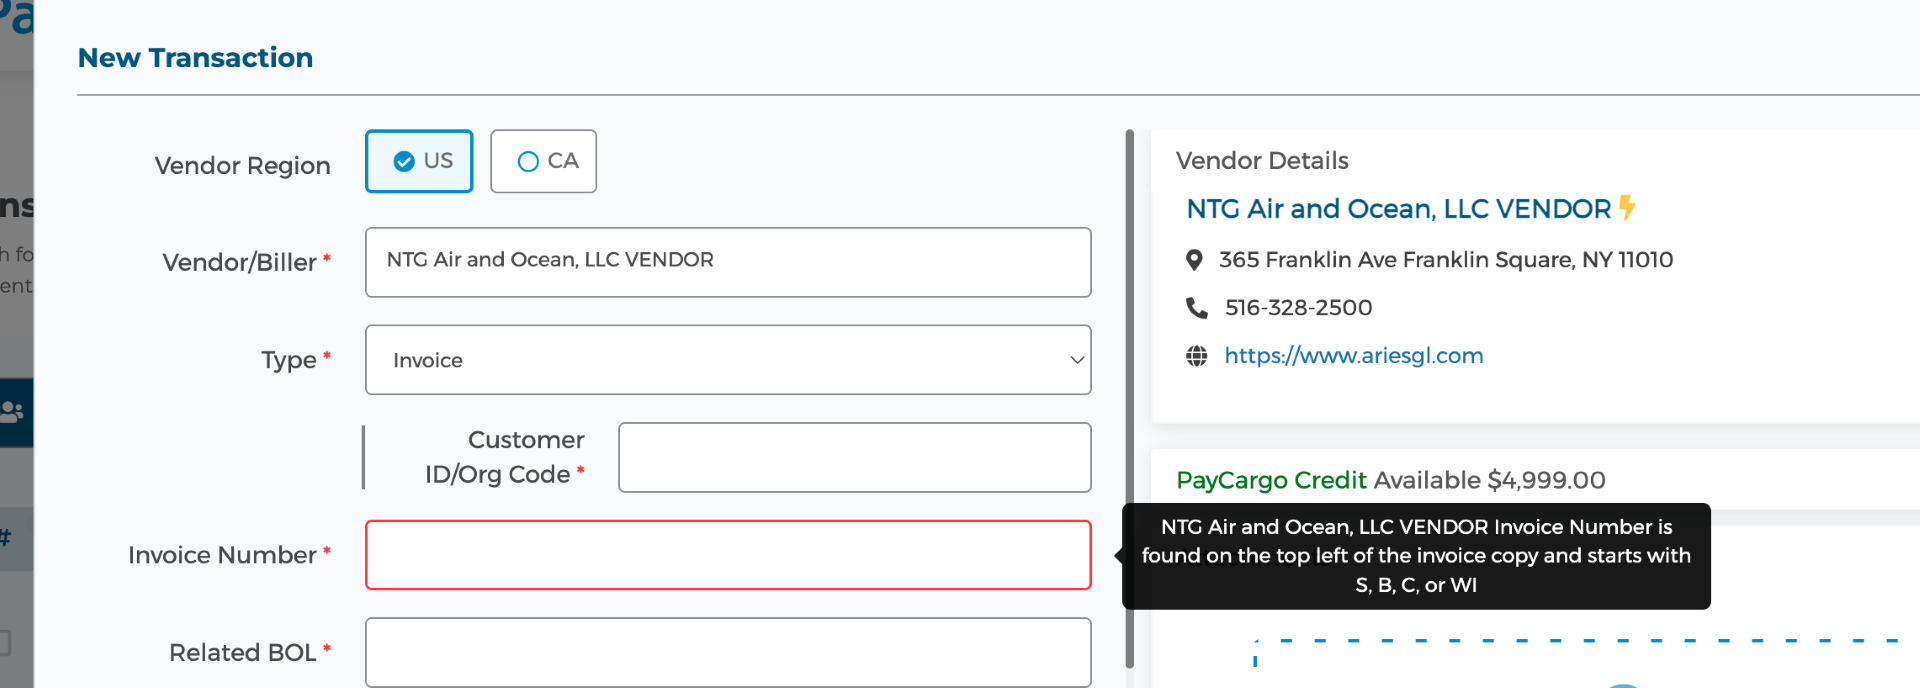Open the Type dropdown showing Invoice
1920x688 pixels.
point(728,360)
